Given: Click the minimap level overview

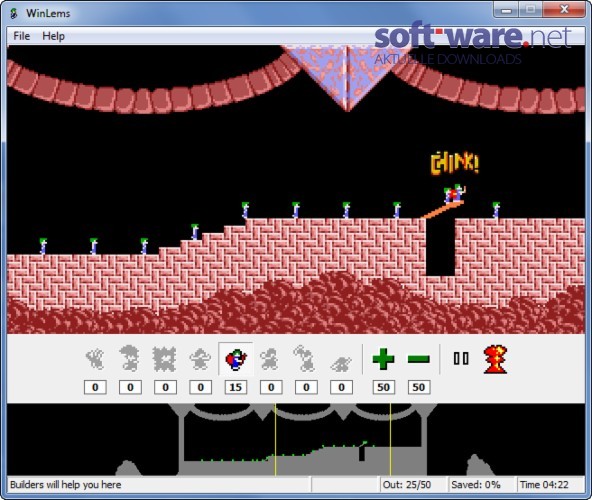Looking at the screenshot, I should [x=296, y=439].
